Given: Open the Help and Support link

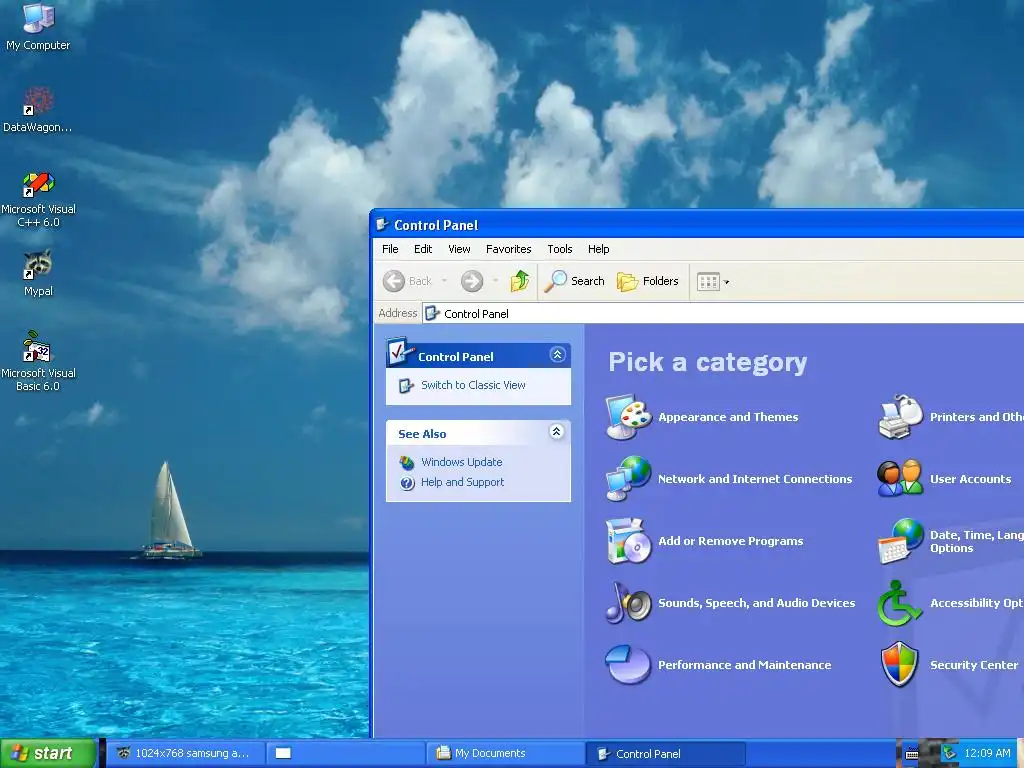Looking at the screenshot, I should [x=462, y=482].
